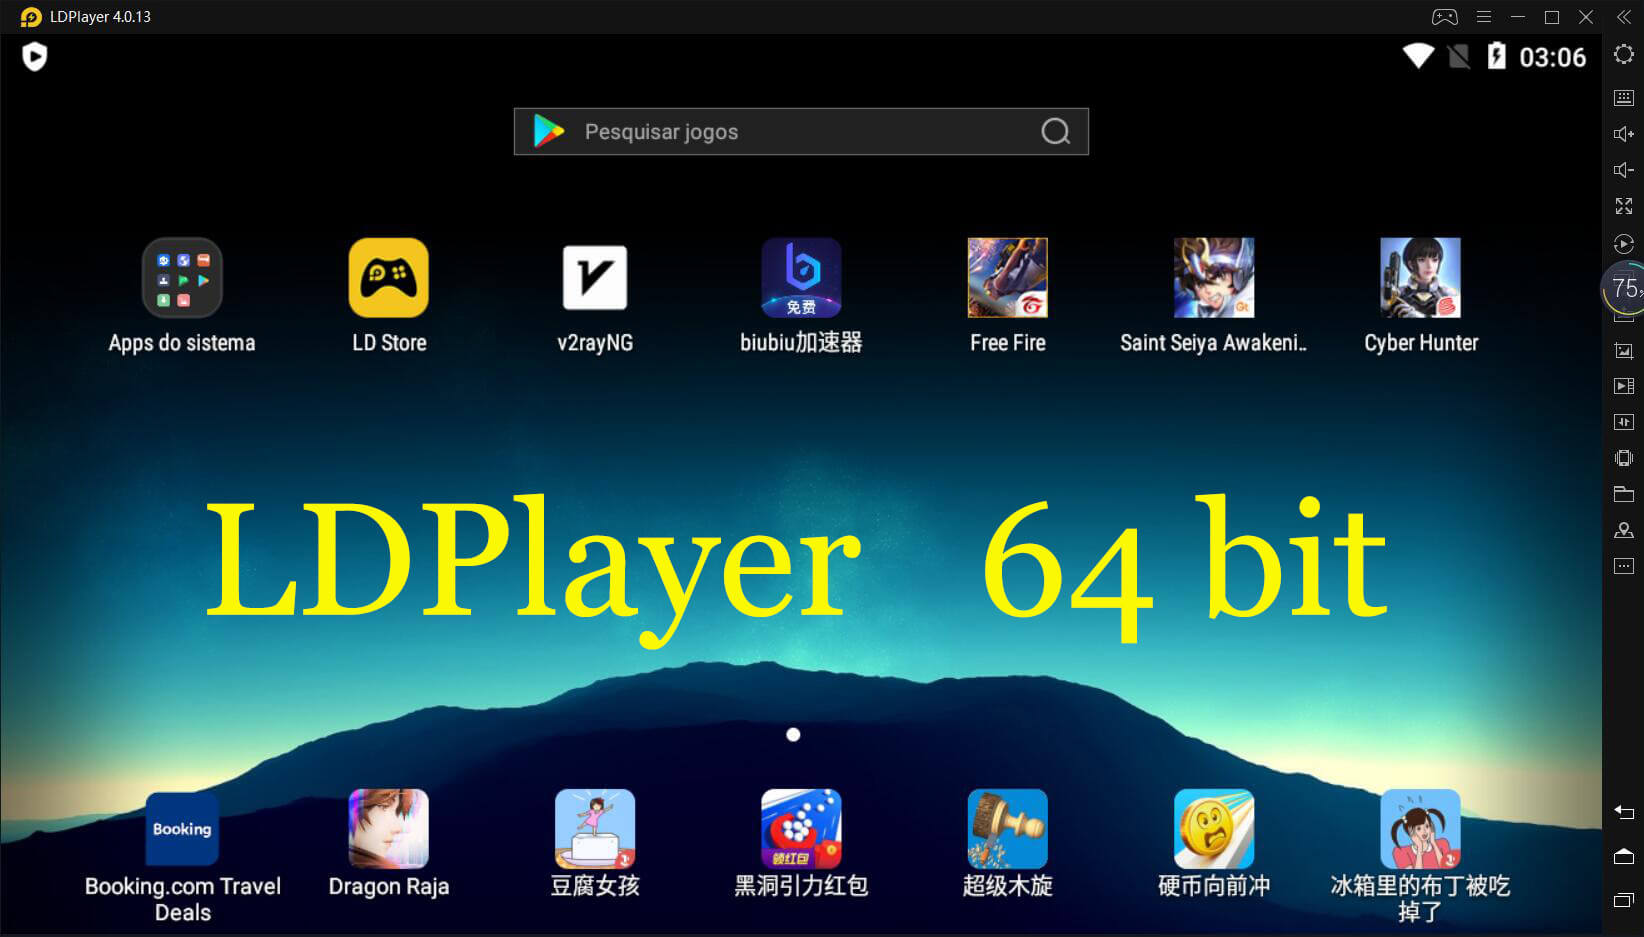
Task: Open the 超级木旋 game
Action: point(1008,829)
